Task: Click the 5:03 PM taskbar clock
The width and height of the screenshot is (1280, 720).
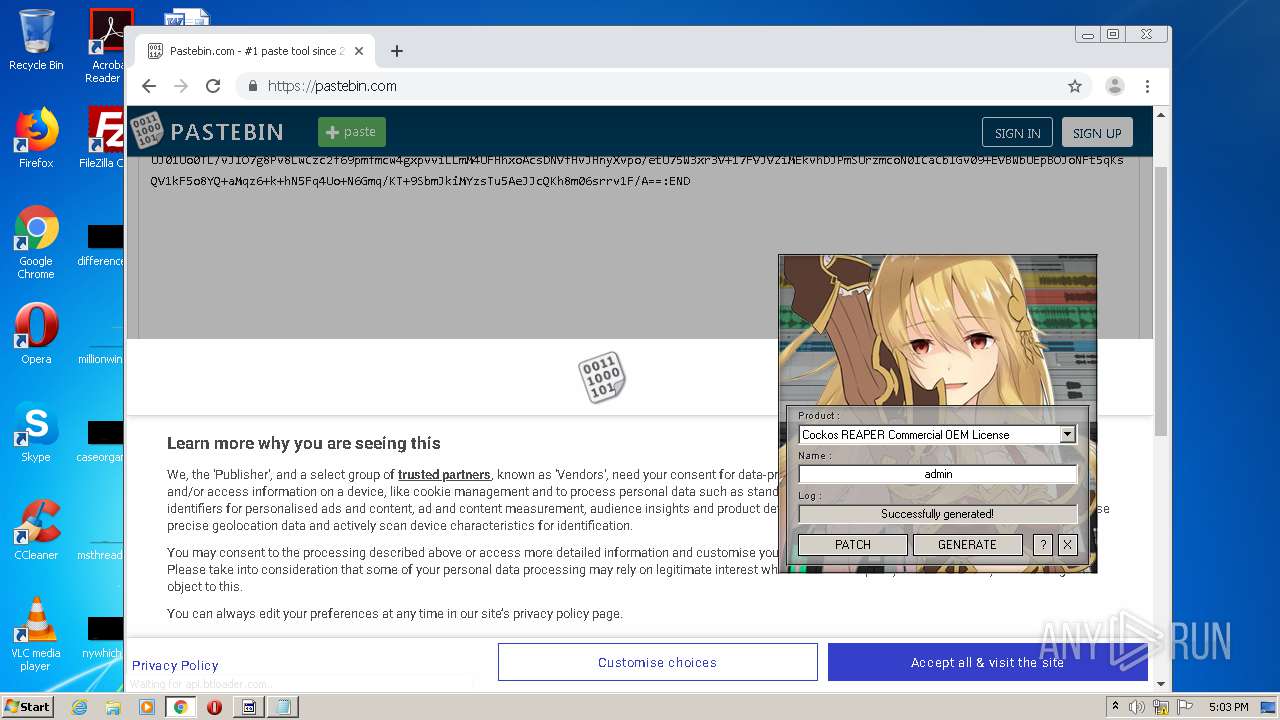Action: point(1228,707)
